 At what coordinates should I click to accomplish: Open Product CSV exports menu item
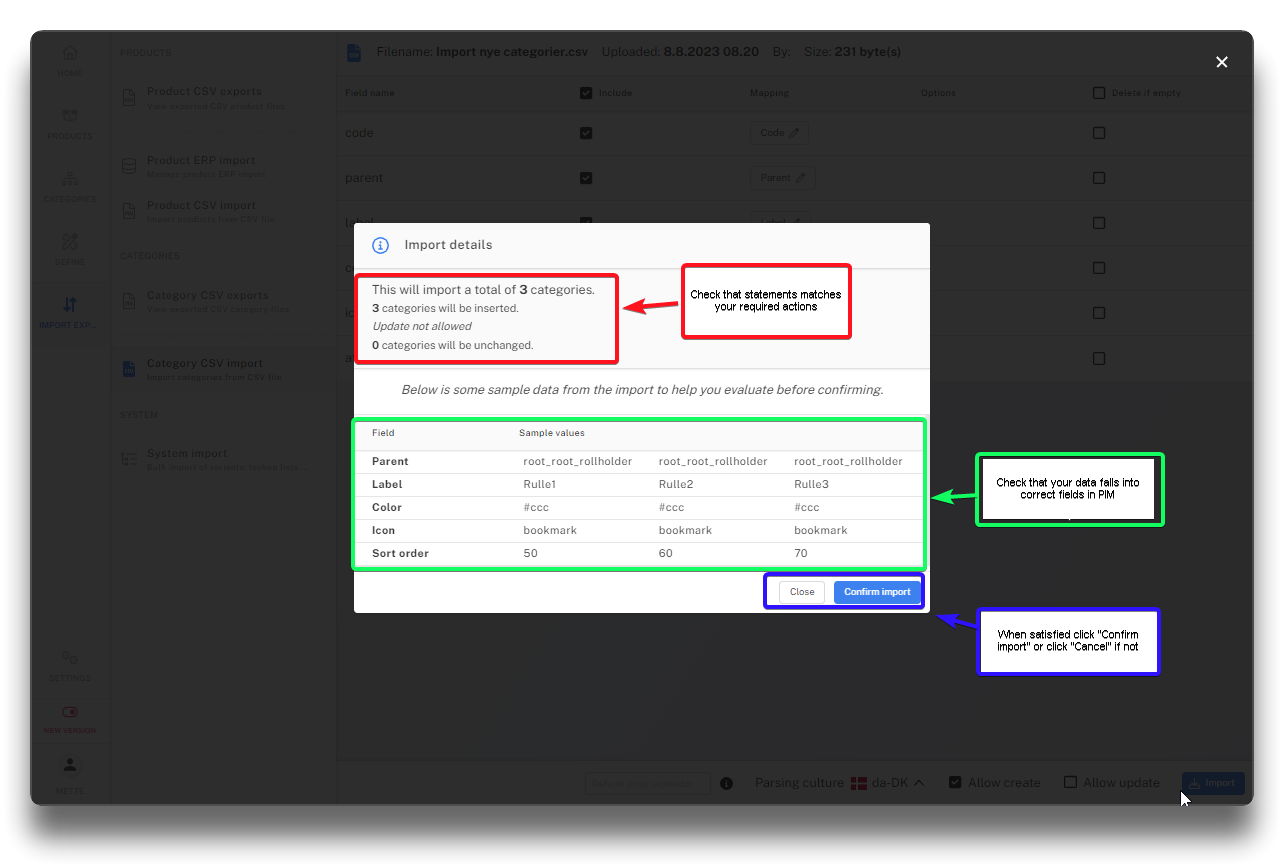click(204, 97)
